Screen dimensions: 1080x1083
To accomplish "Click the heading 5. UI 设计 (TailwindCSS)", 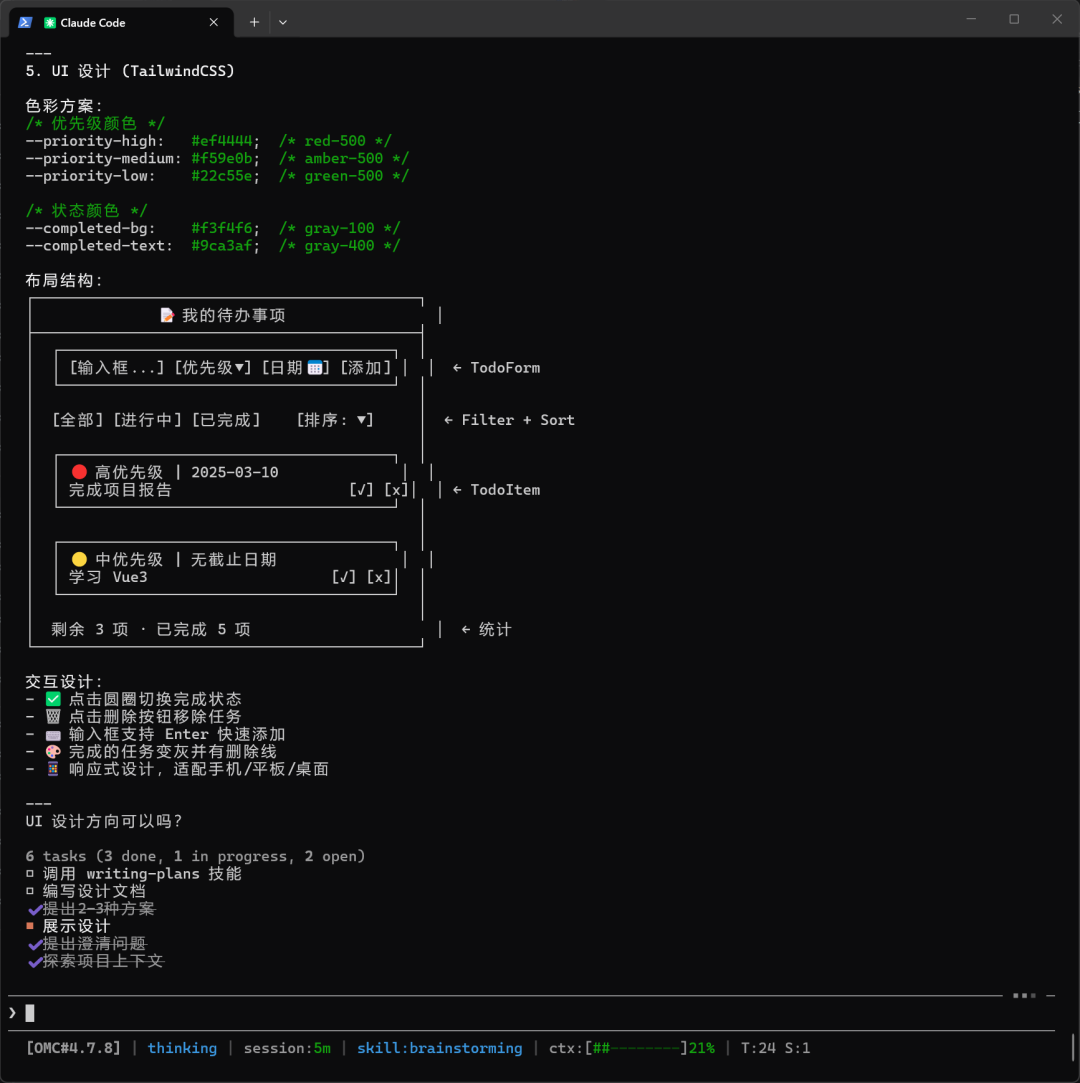I will 130,71.
